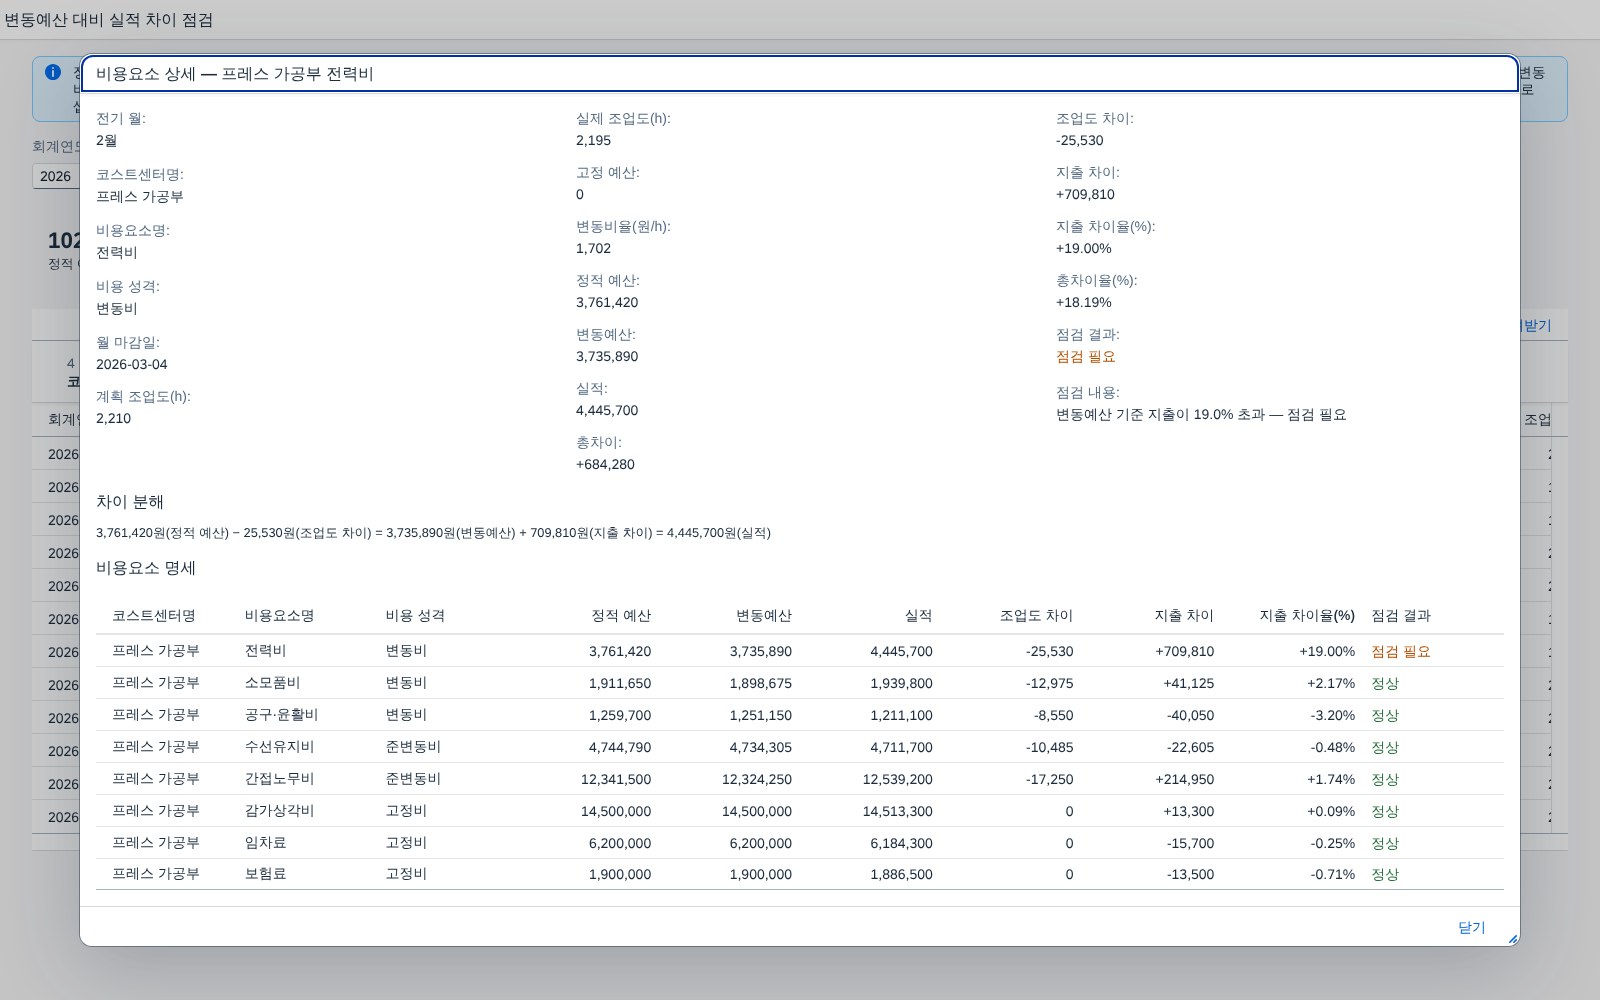Click the dialog title 비용요소 상세

click(234, 74)
